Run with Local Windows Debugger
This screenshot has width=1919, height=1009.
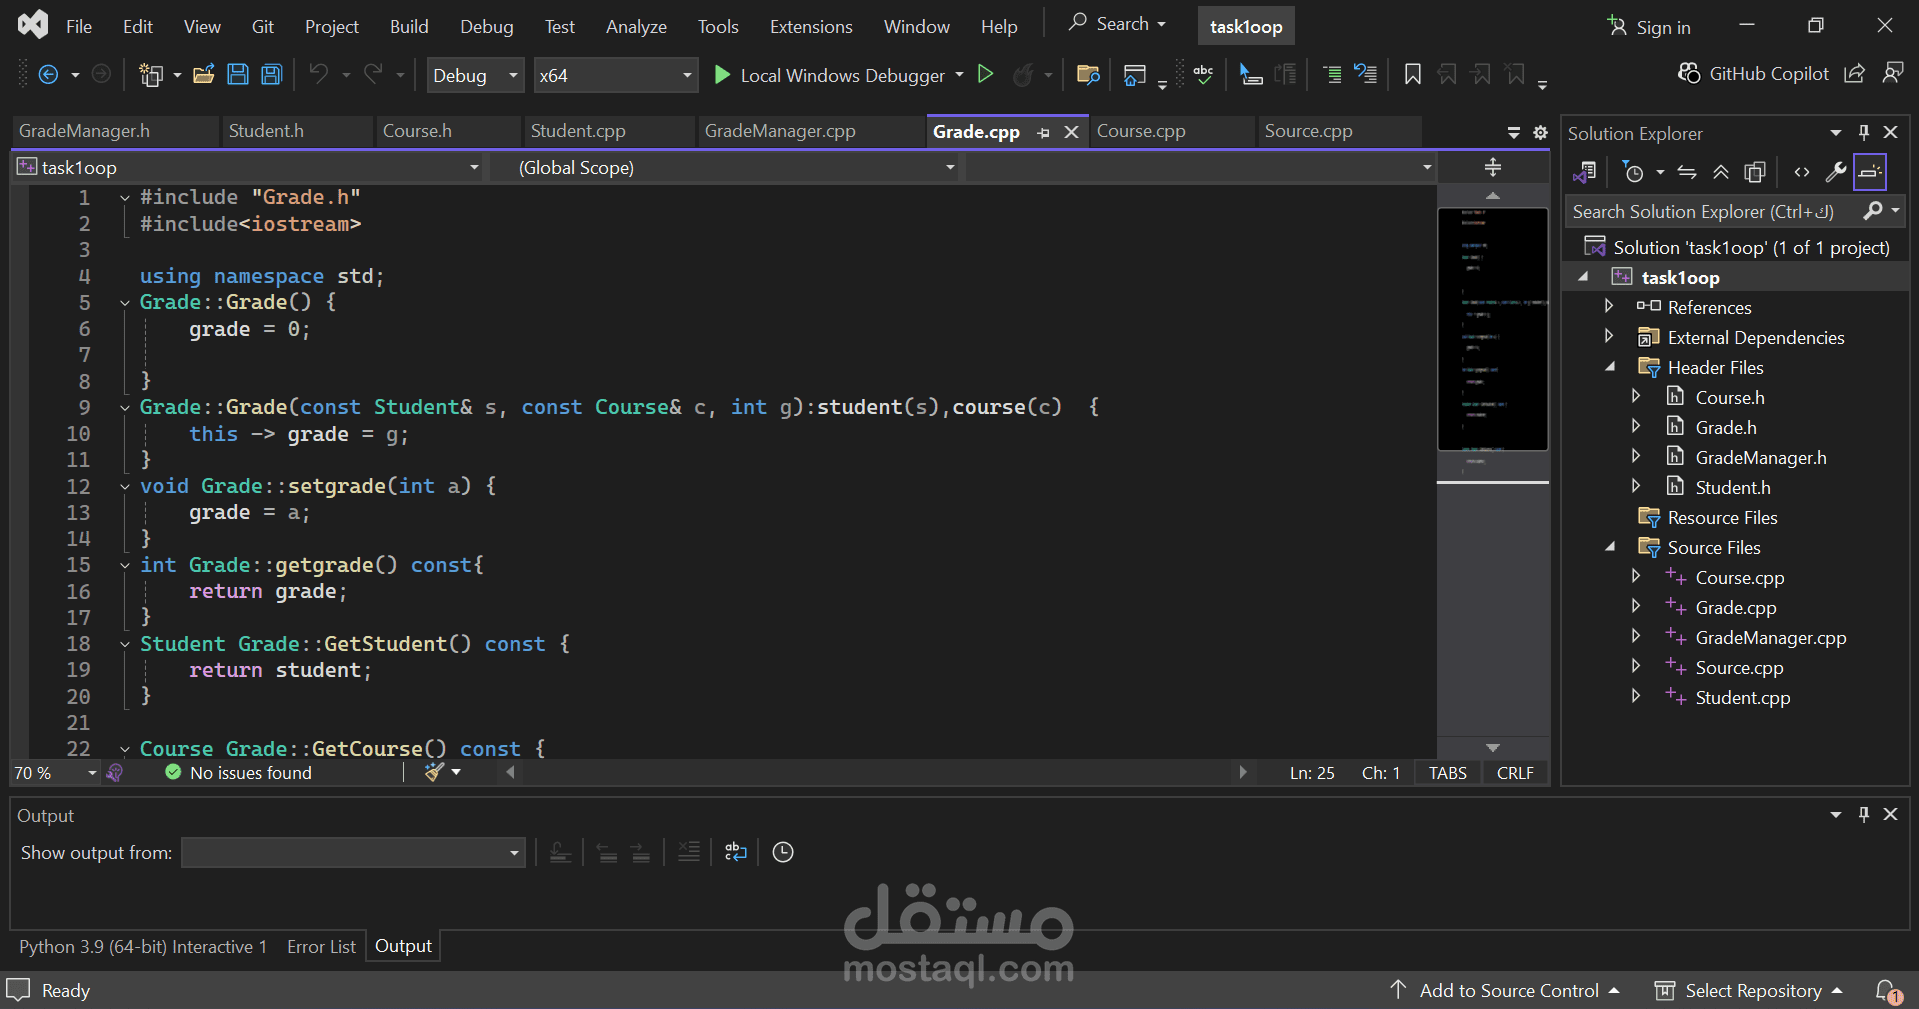pyautogui.click(x=829, y=75)
